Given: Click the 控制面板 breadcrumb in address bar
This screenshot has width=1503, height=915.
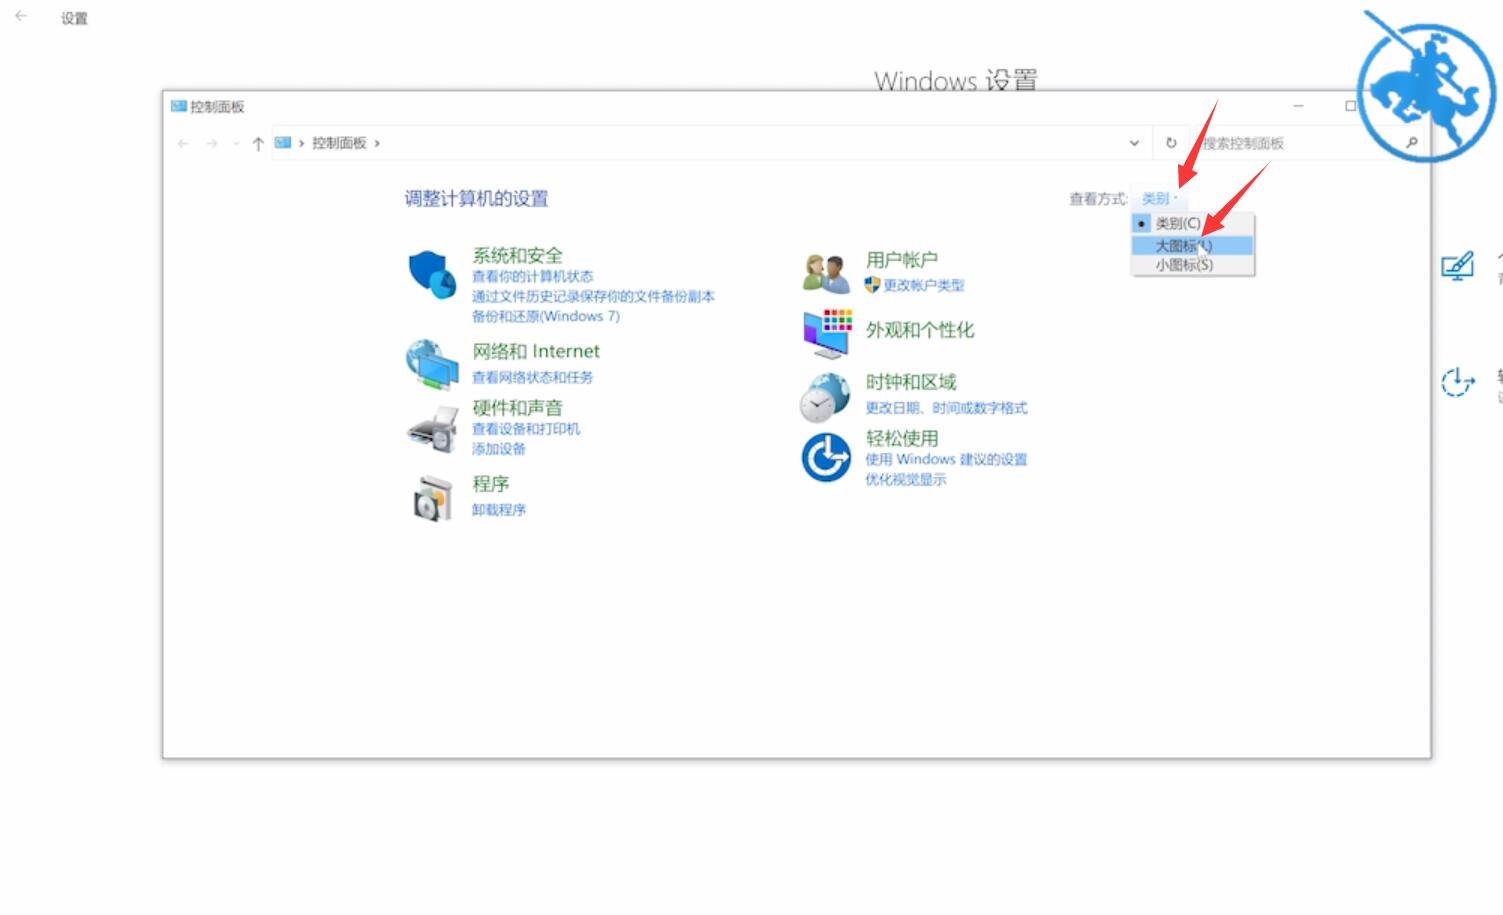Looking at the screenshot, I should 339,143.
